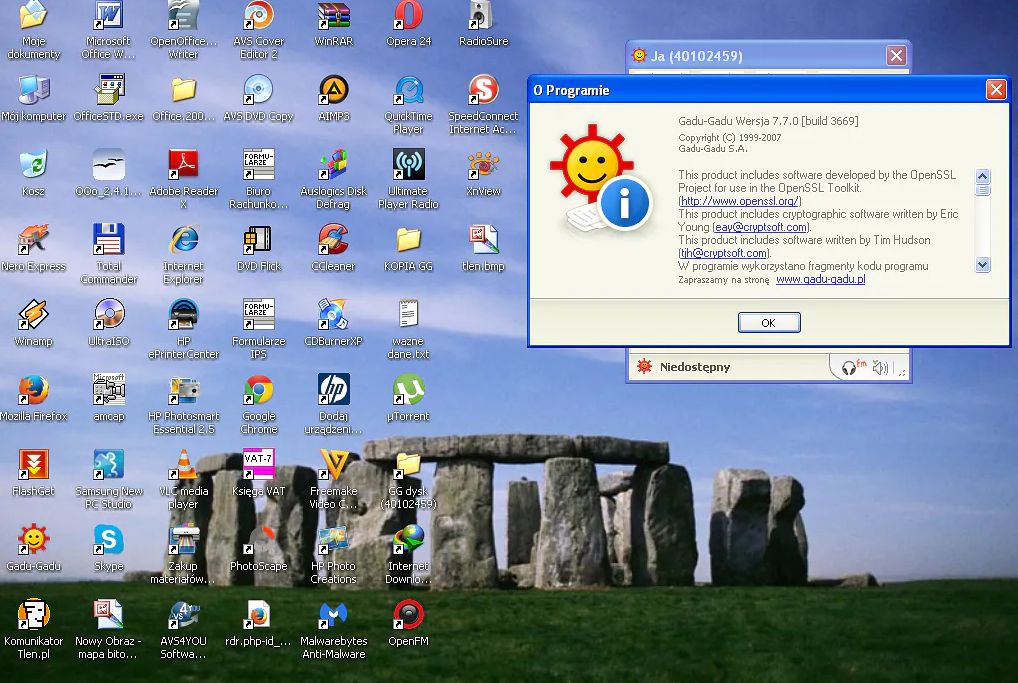
Task: Select the HP ePrinterCenter icon
Action: tap(184, 329)
